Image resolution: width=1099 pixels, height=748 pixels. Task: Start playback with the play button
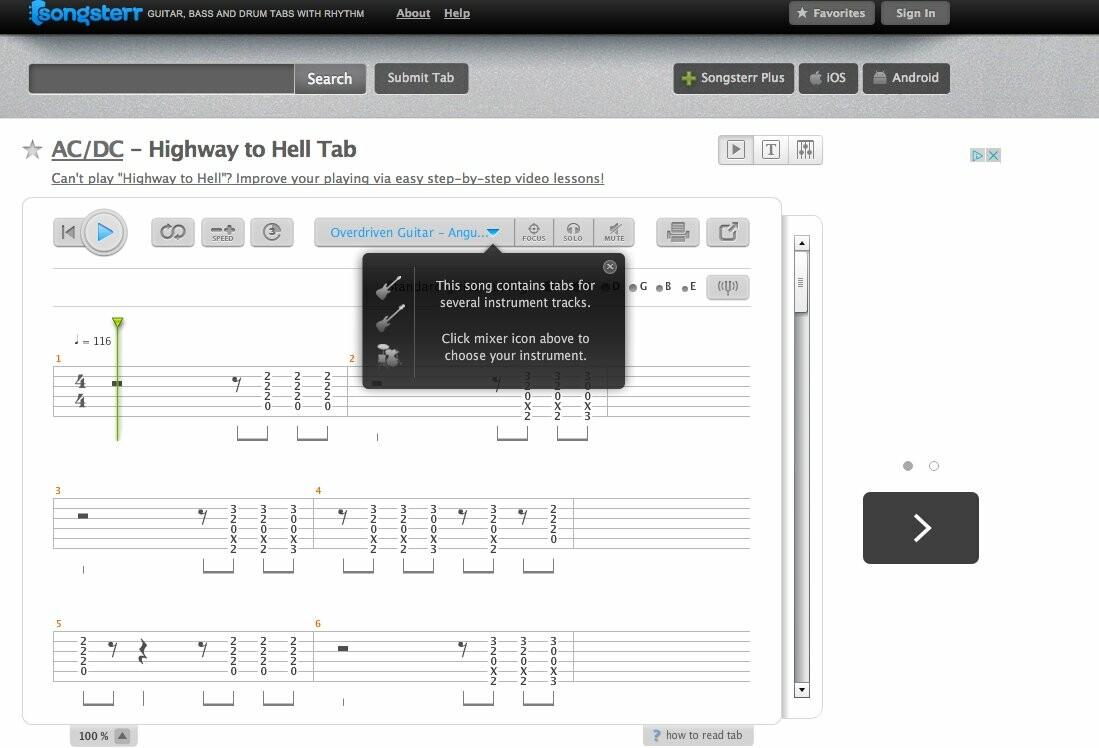tap(104, 232)
